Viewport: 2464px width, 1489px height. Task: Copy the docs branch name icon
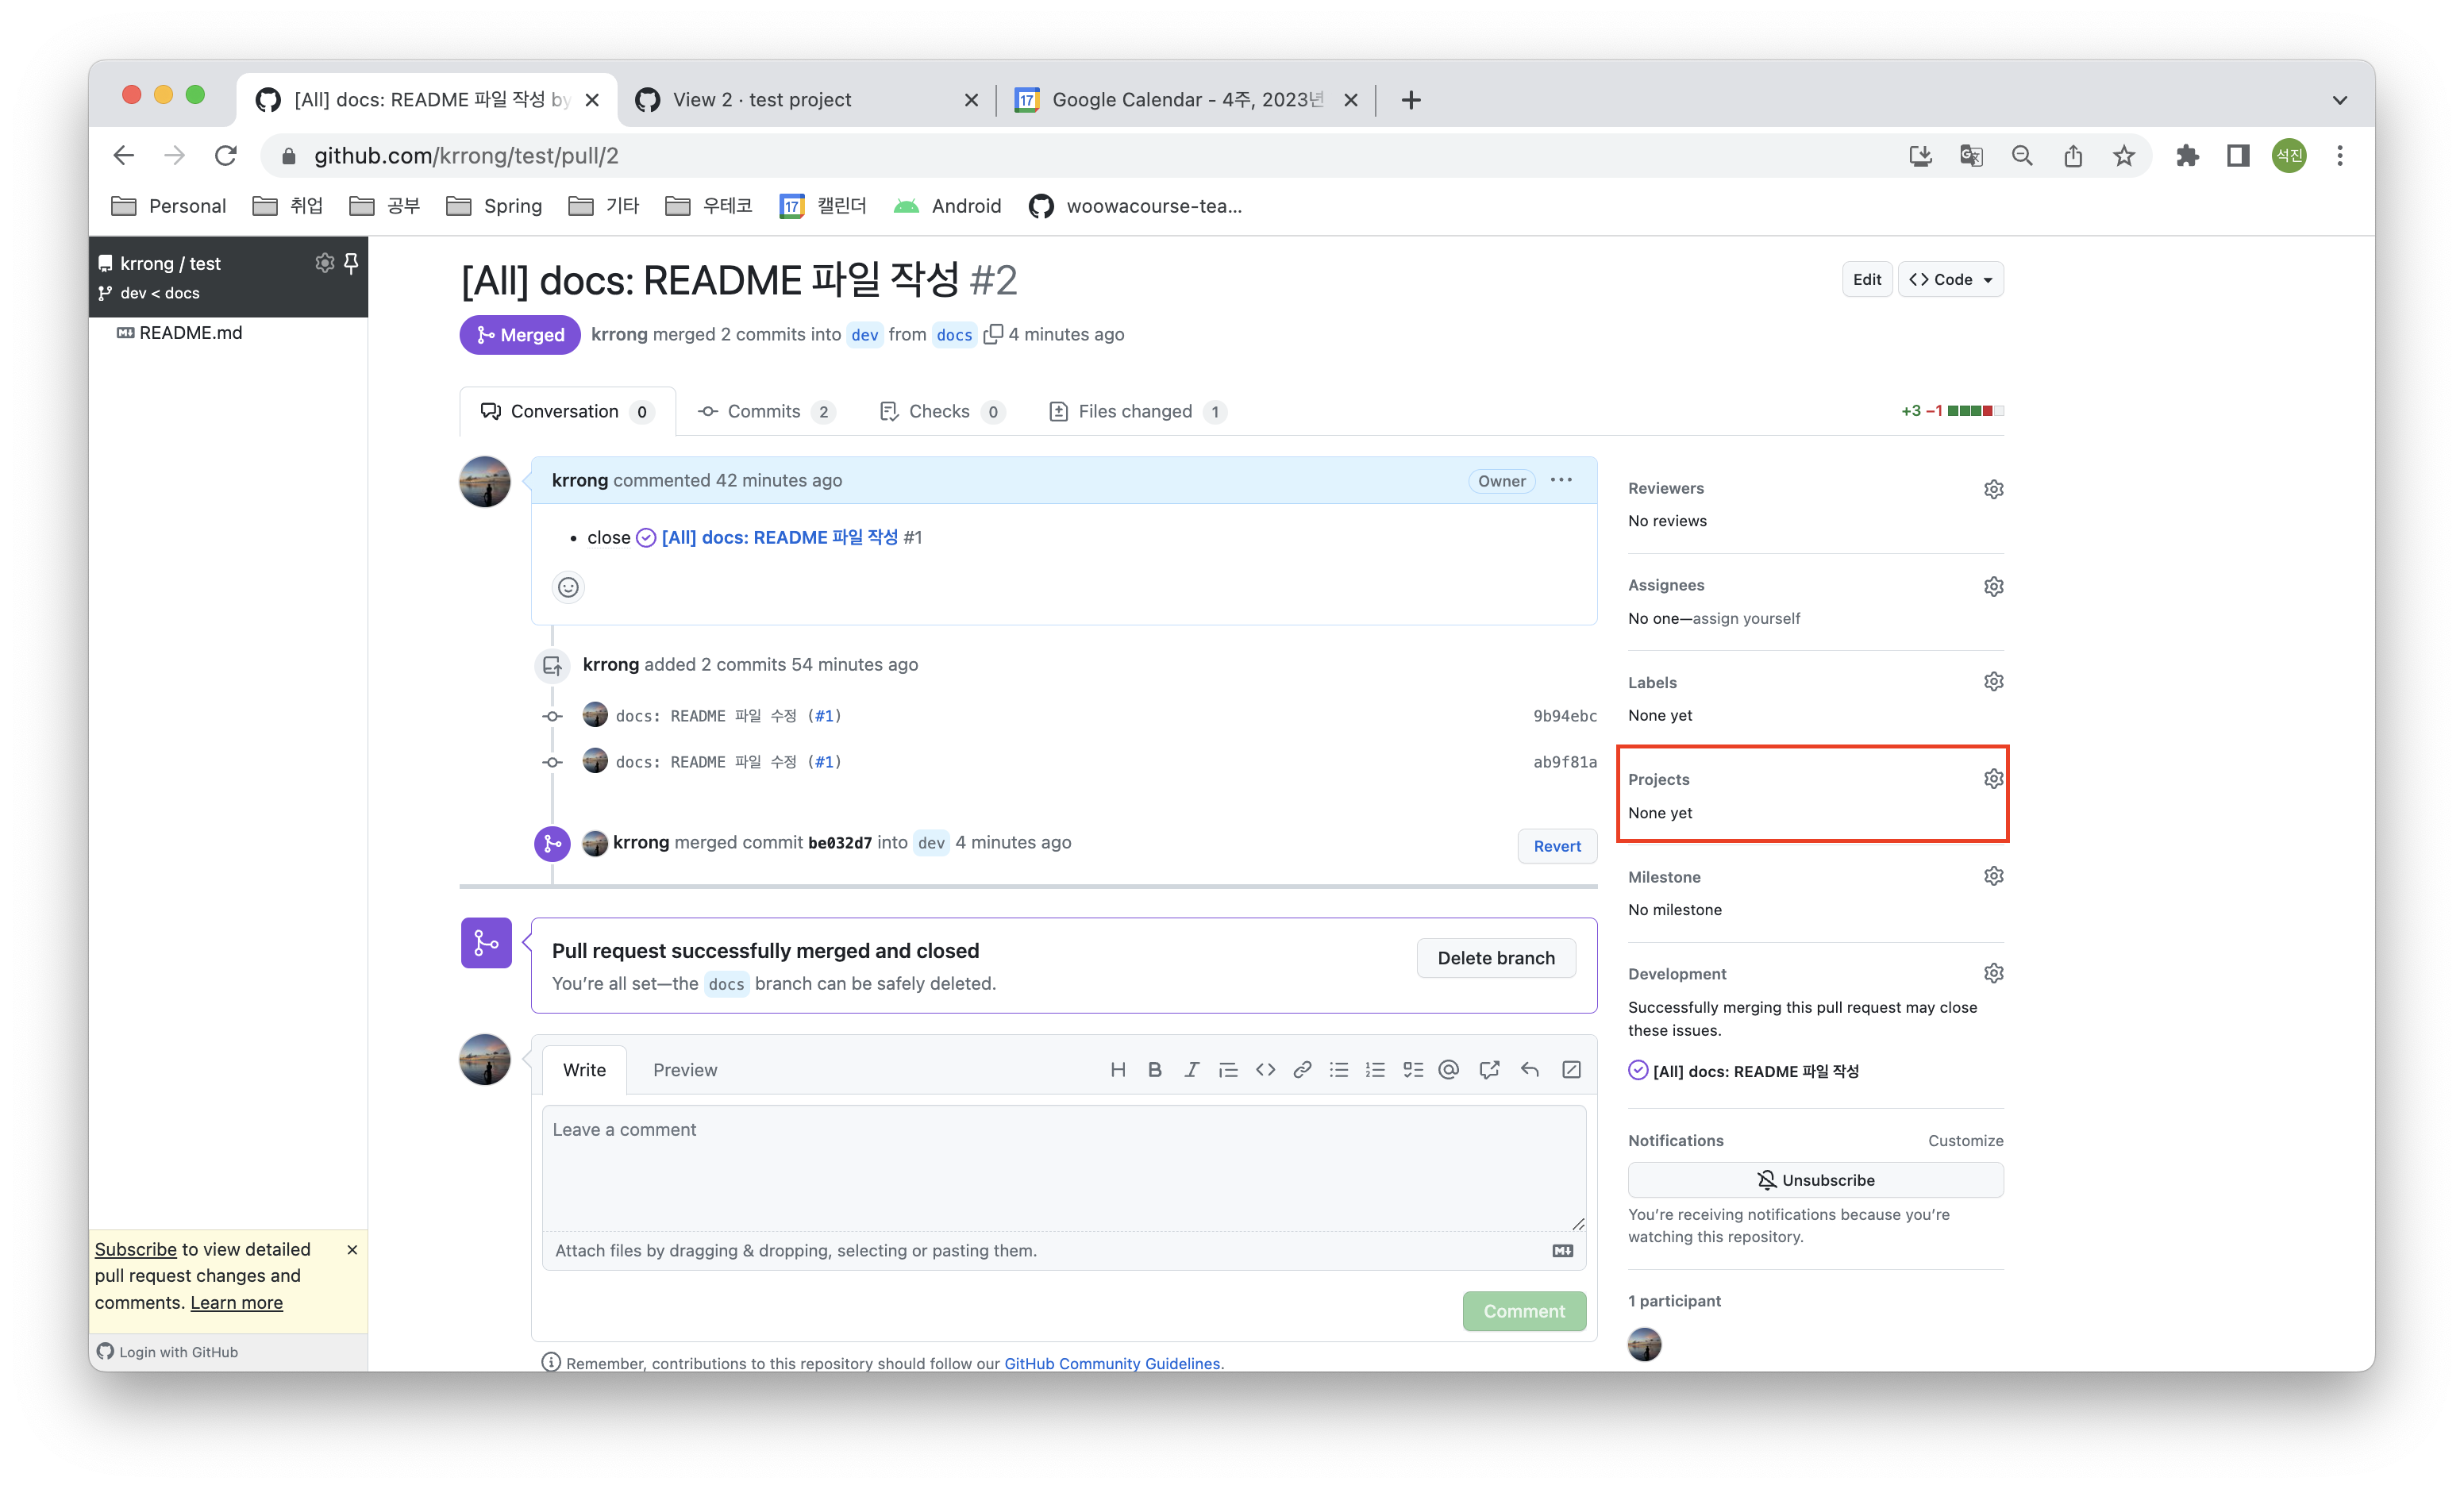(x=993, y=334)
